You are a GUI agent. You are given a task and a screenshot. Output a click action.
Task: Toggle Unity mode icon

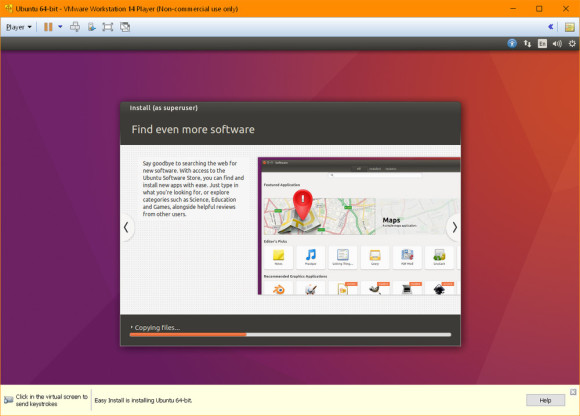click(x=125, y=27)
